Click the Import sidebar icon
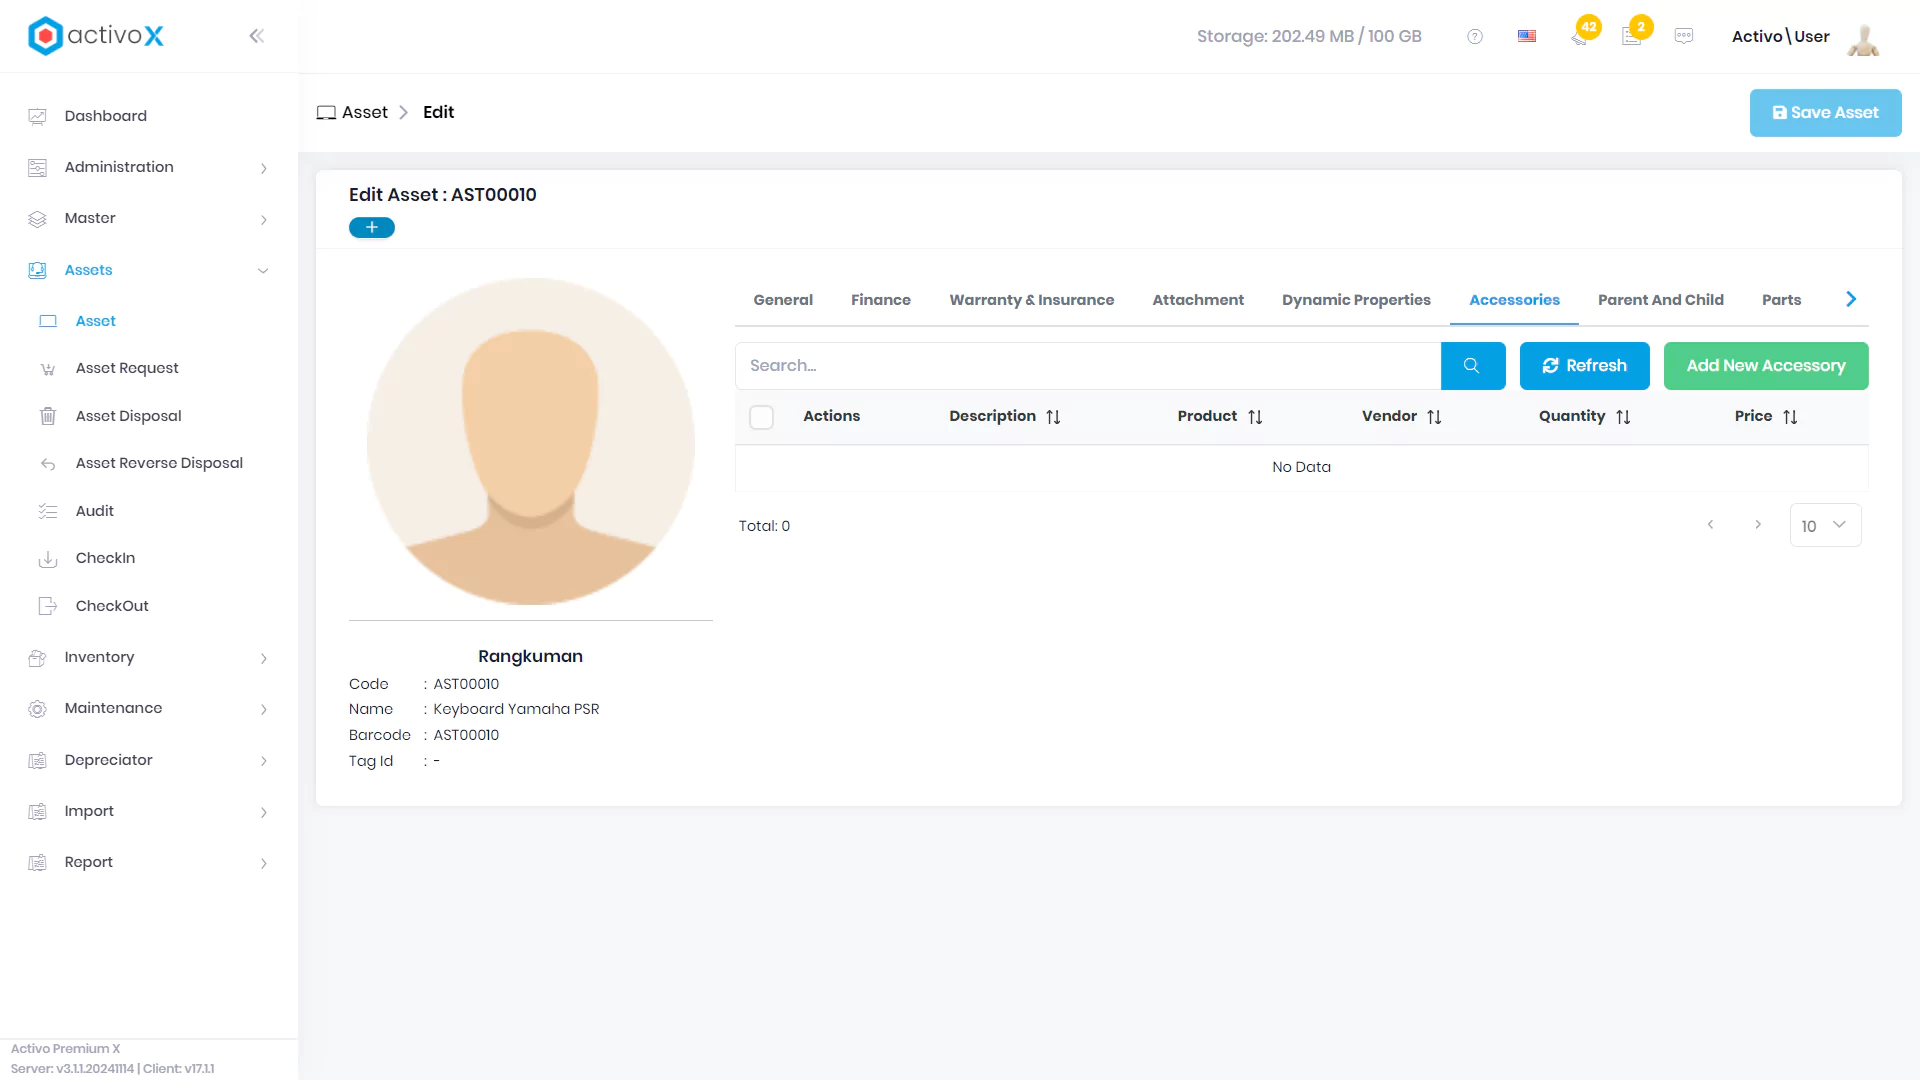The width and height of the screenshot is (1920, 1080). tap(38, 812)
